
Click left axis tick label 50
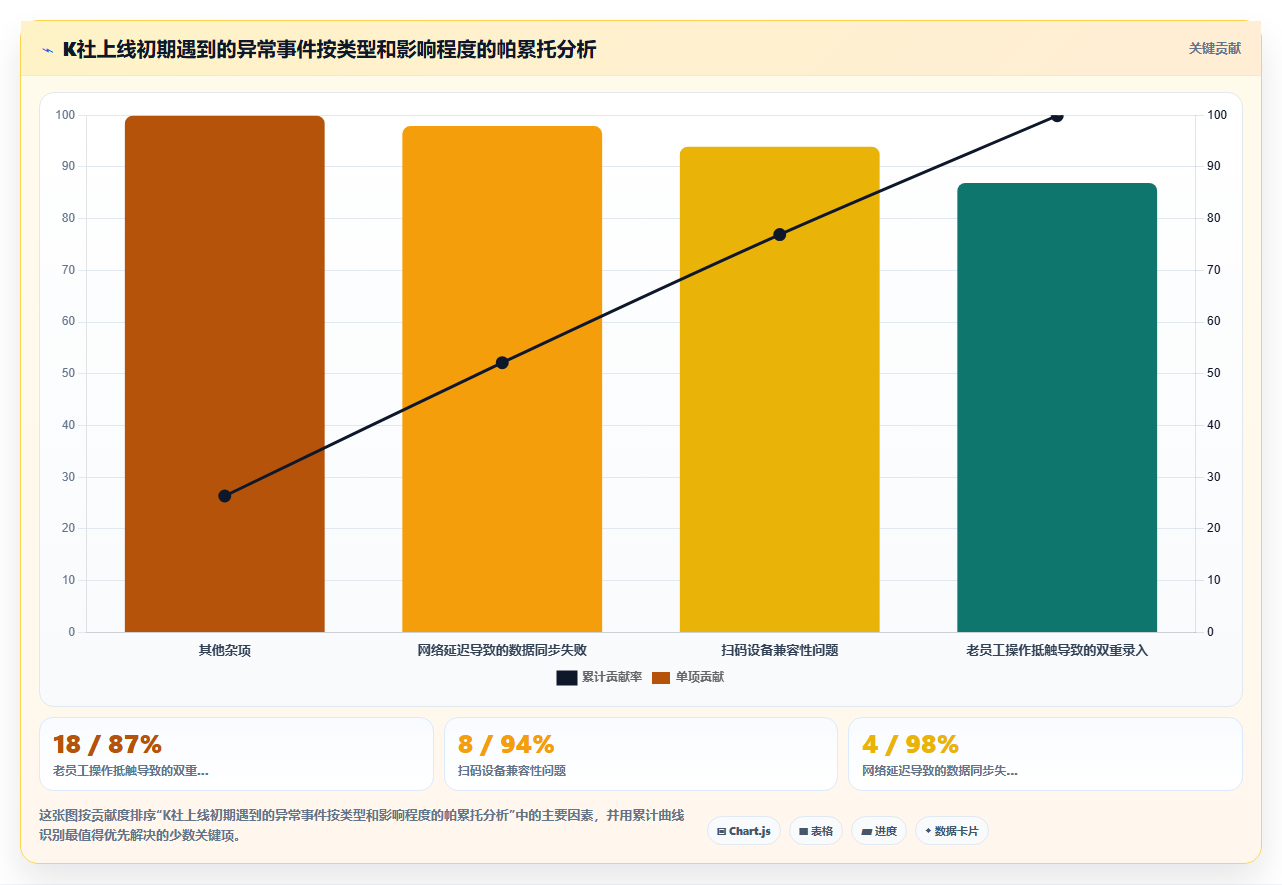(x=69, y=374)
